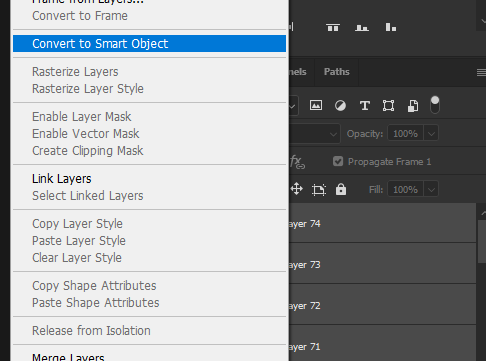
Task: Select Convert to Frame menu entry
Action: [x=149, y=16]
